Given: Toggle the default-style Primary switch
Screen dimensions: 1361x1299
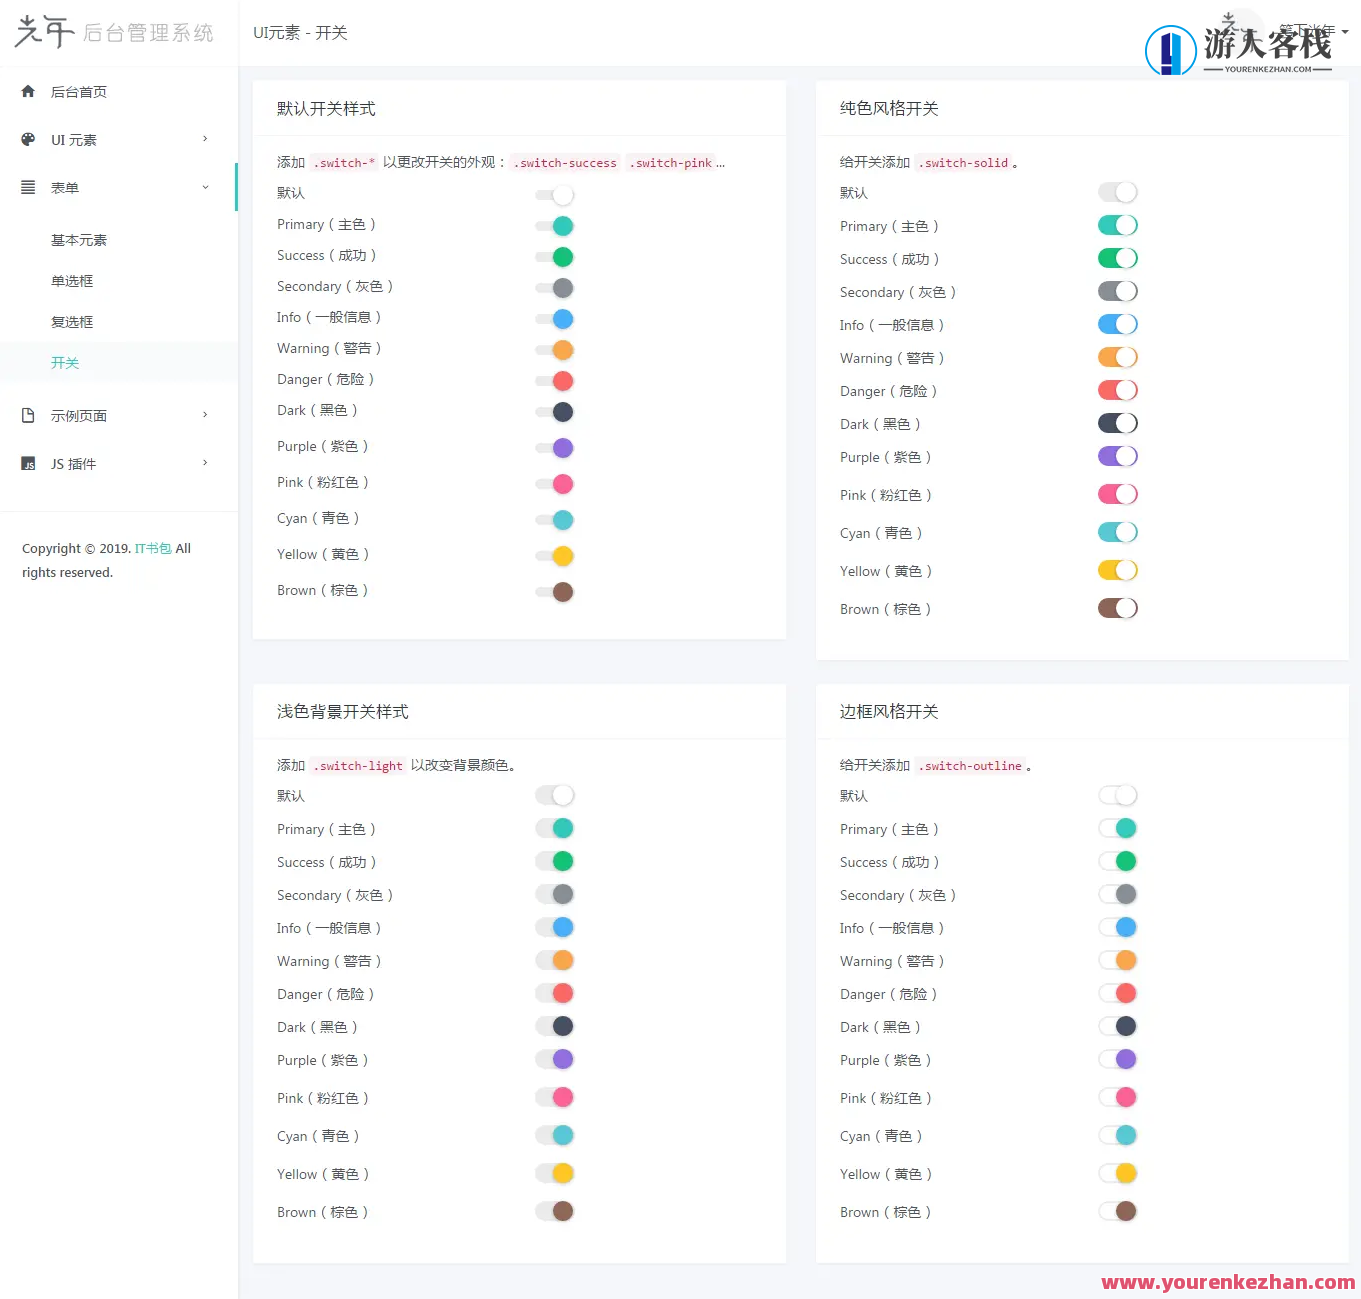Looking at the screenshot, I should 555,226.
